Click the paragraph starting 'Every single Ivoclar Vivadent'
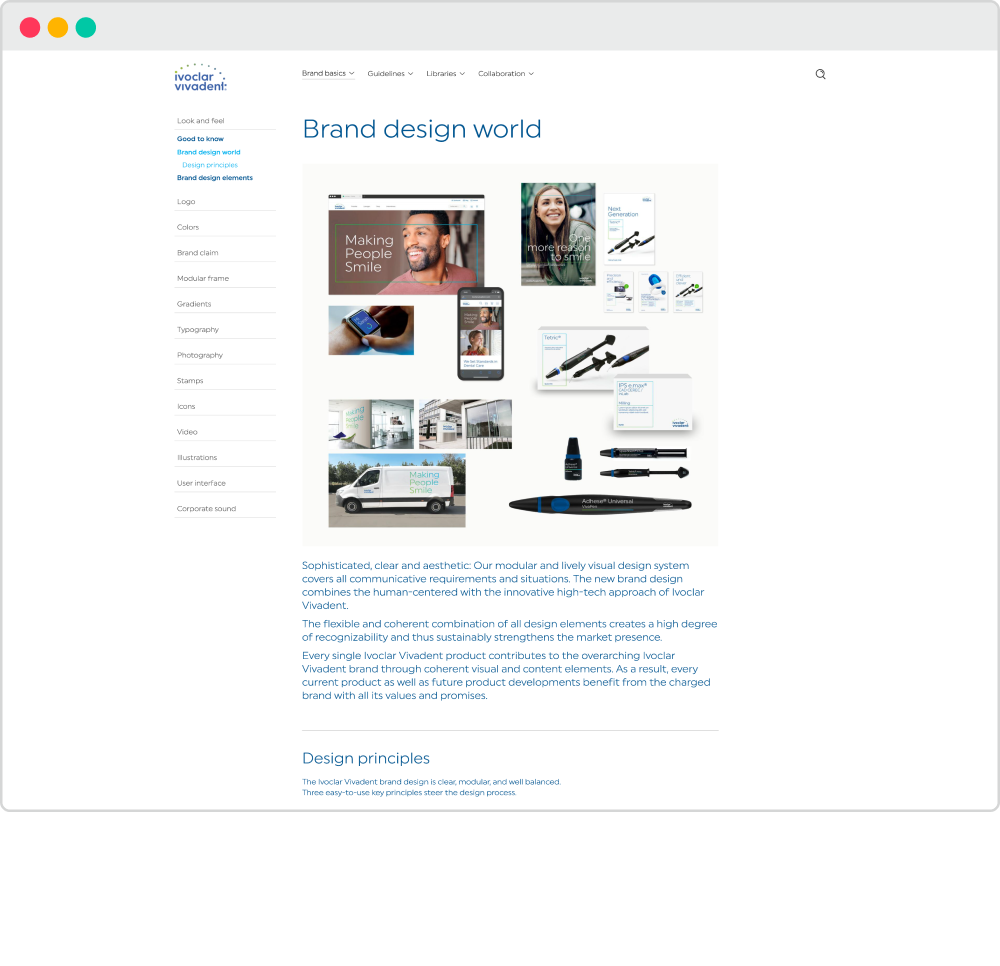Screen dimensions: 1000x966 506,675
